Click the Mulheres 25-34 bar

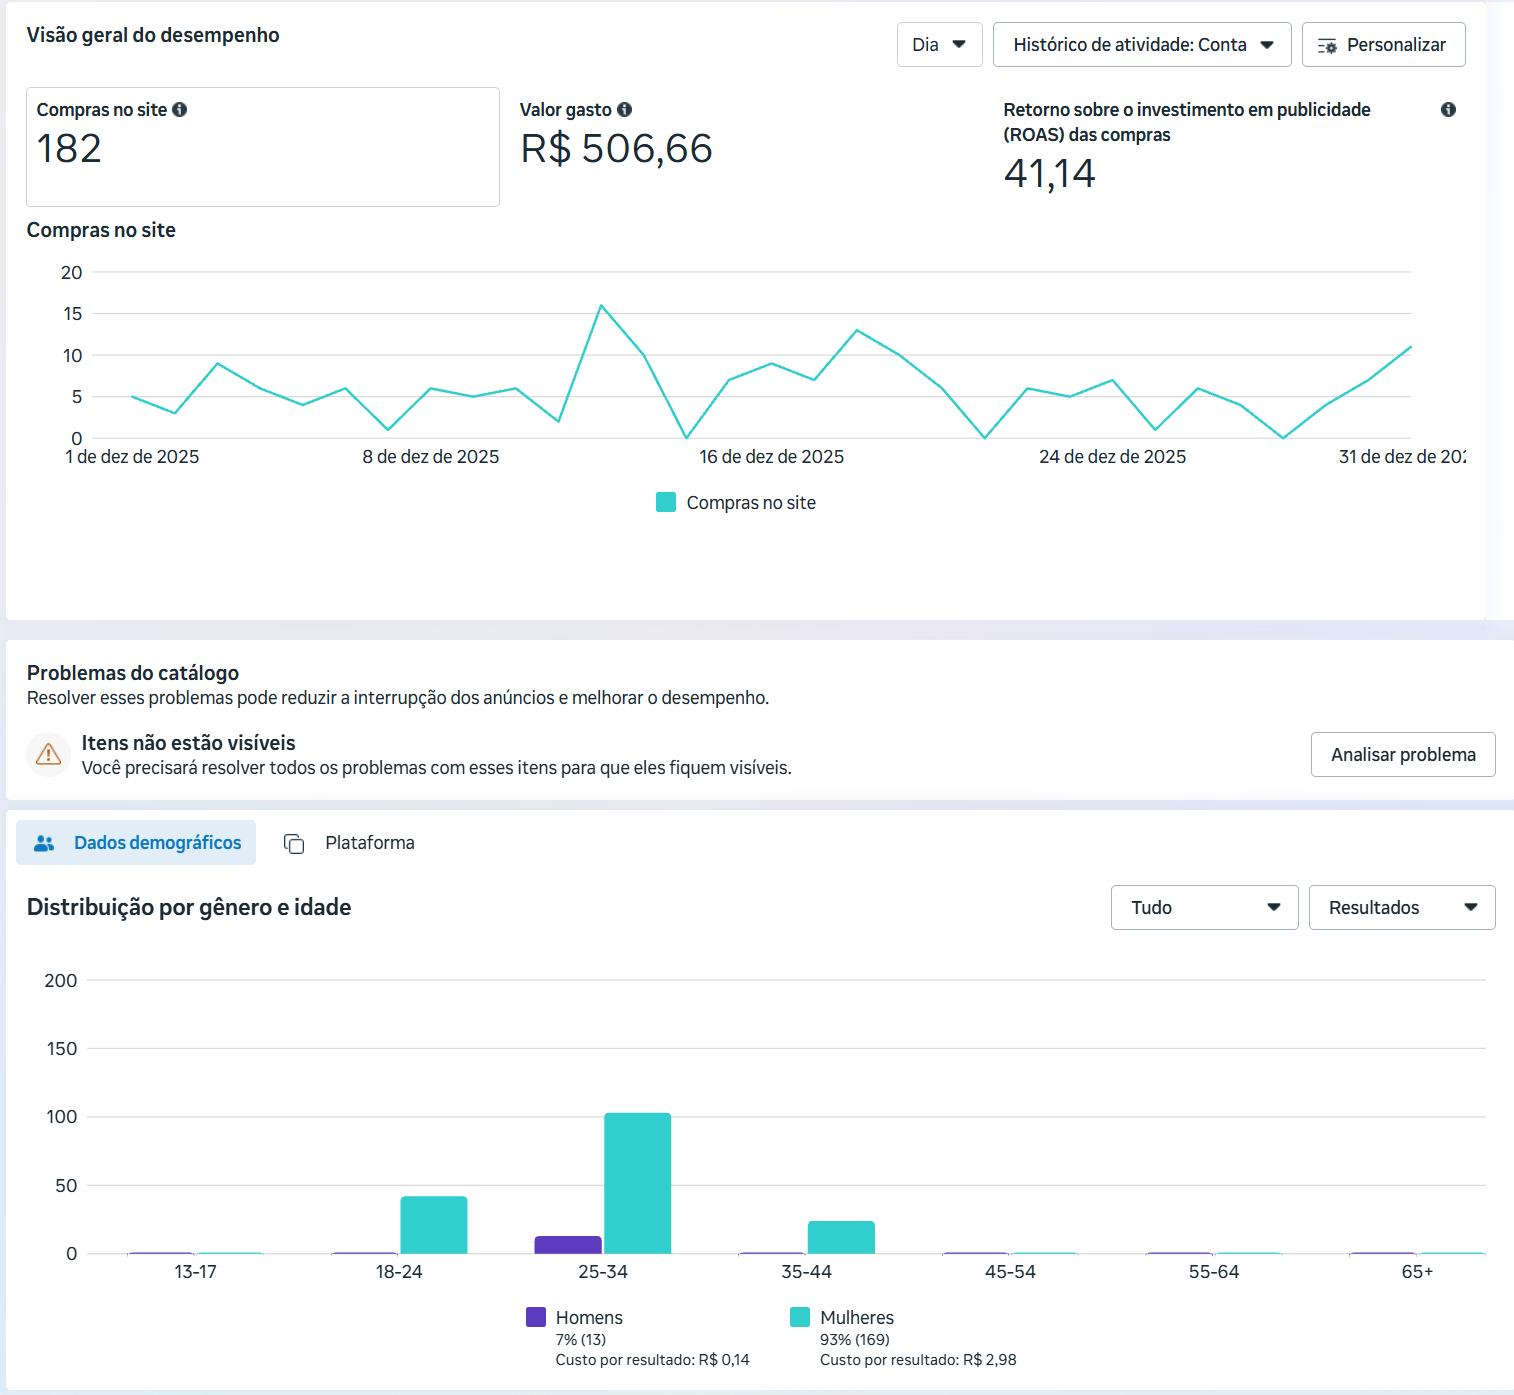tap(638, 1183)
